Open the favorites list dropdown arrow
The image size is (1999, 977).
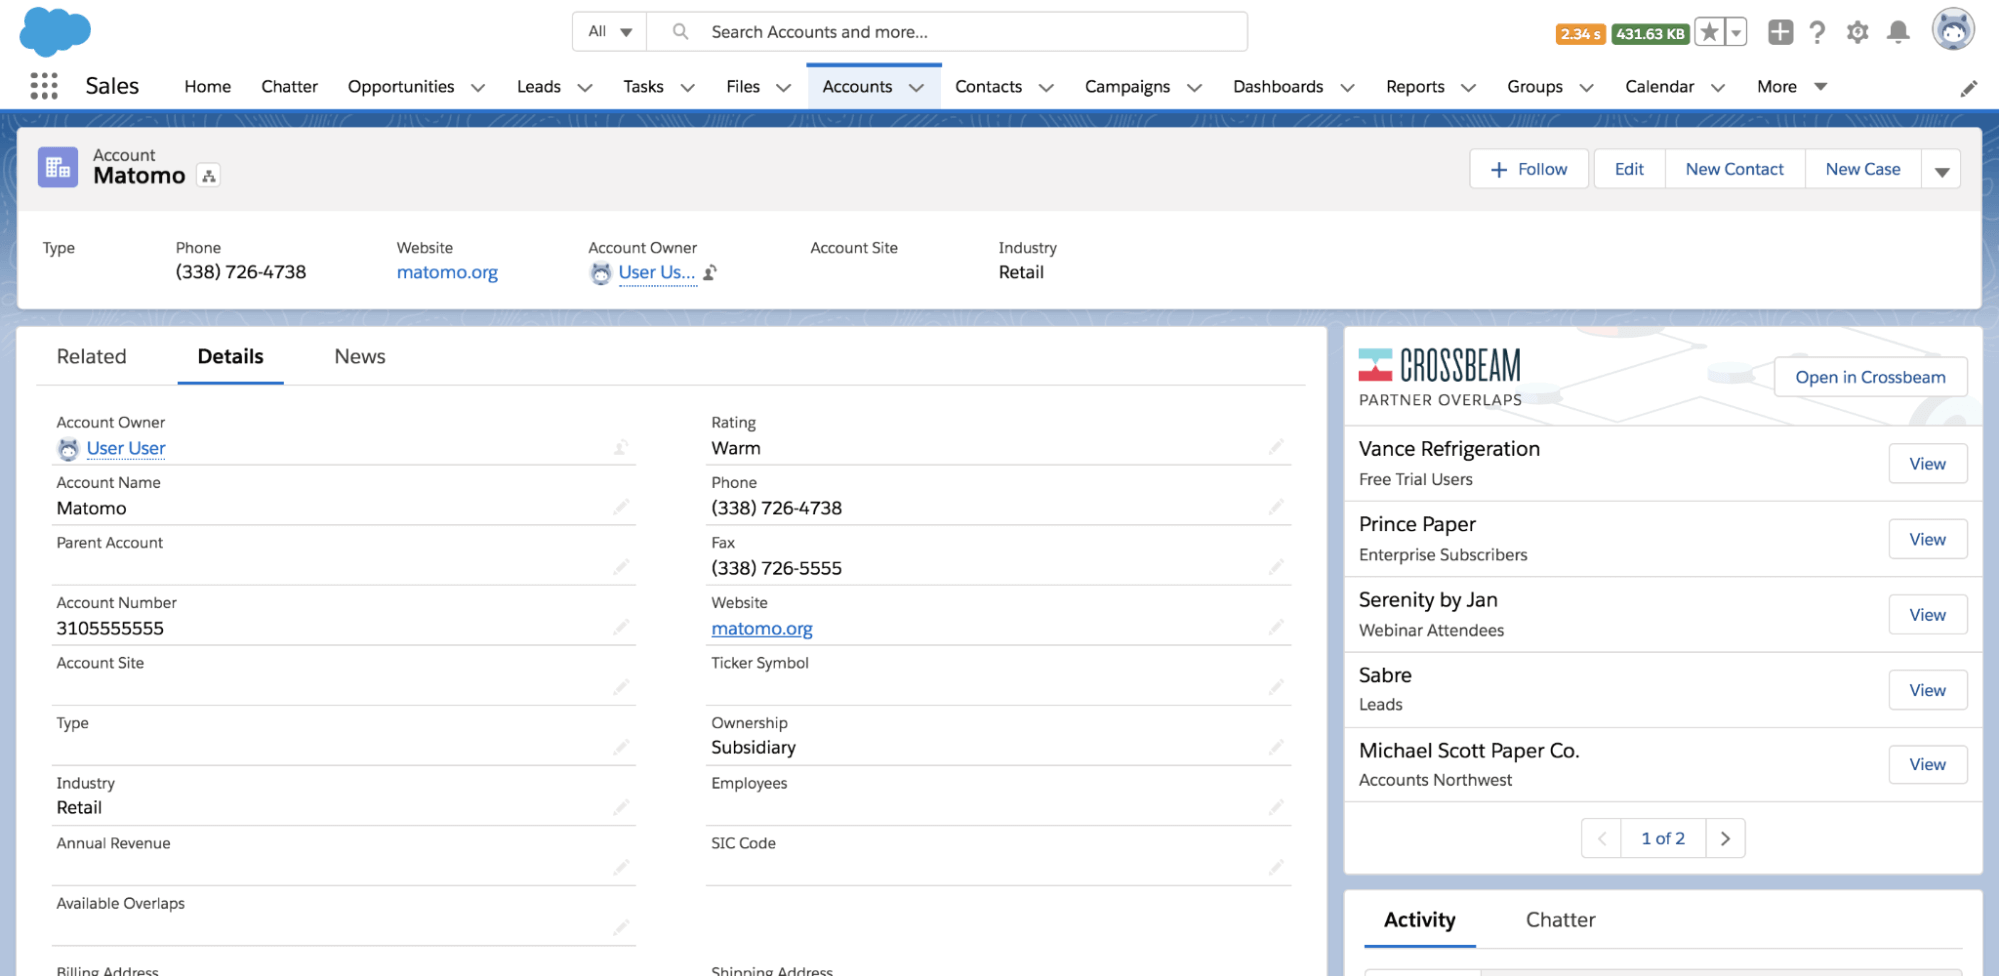(x=1737, y=32)
